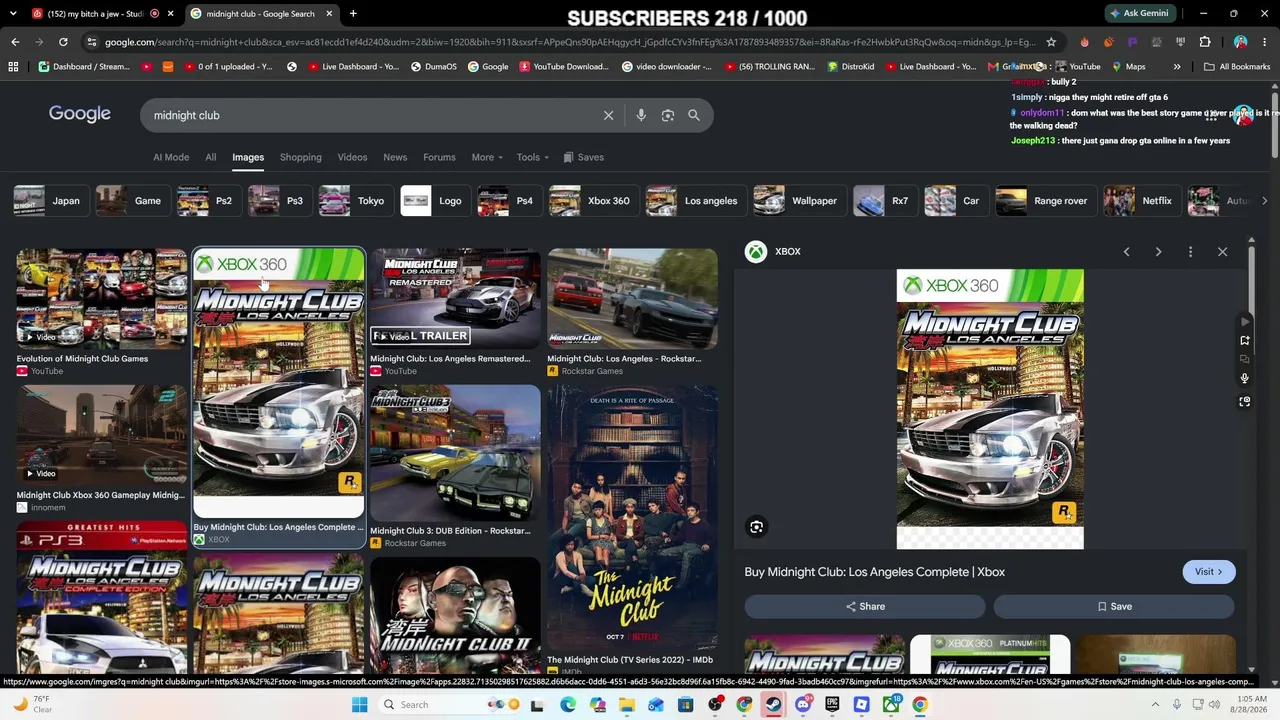Open File Explorer from the taskbar
The height and width of the screenshot is (720, 1280).
[627, 705]
